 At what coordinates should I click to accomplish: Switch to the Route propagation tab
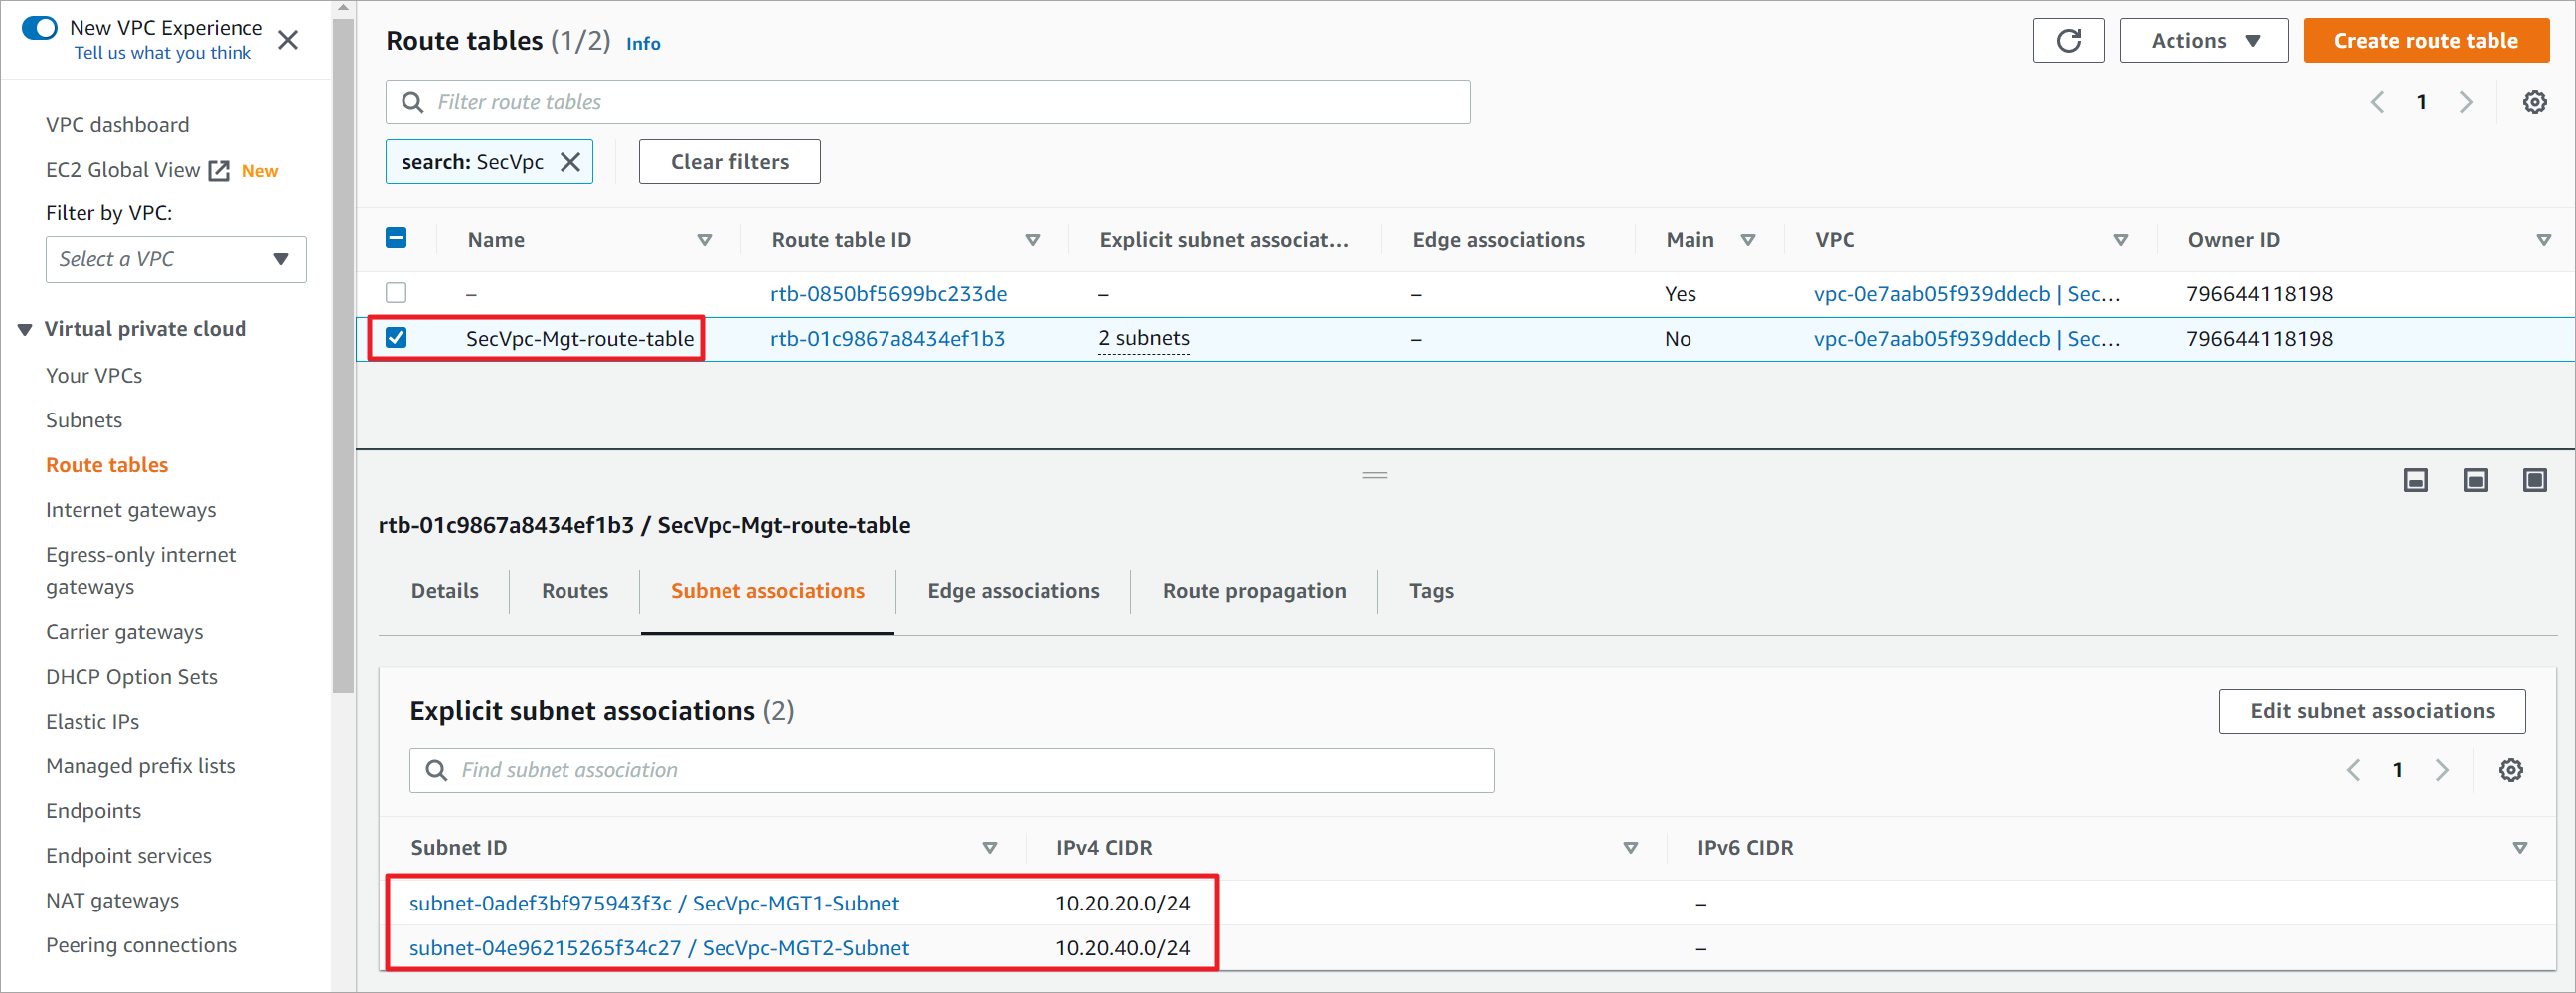point(1254,592)
